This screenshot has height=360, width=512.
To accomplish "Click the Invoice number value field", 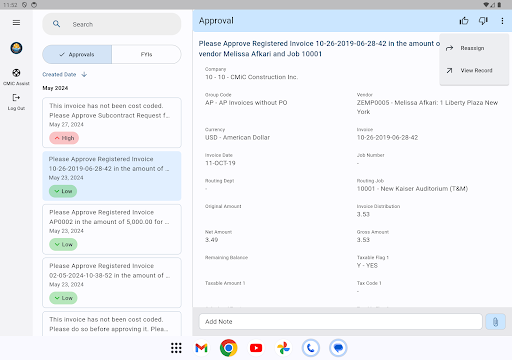I will [387, 137].
